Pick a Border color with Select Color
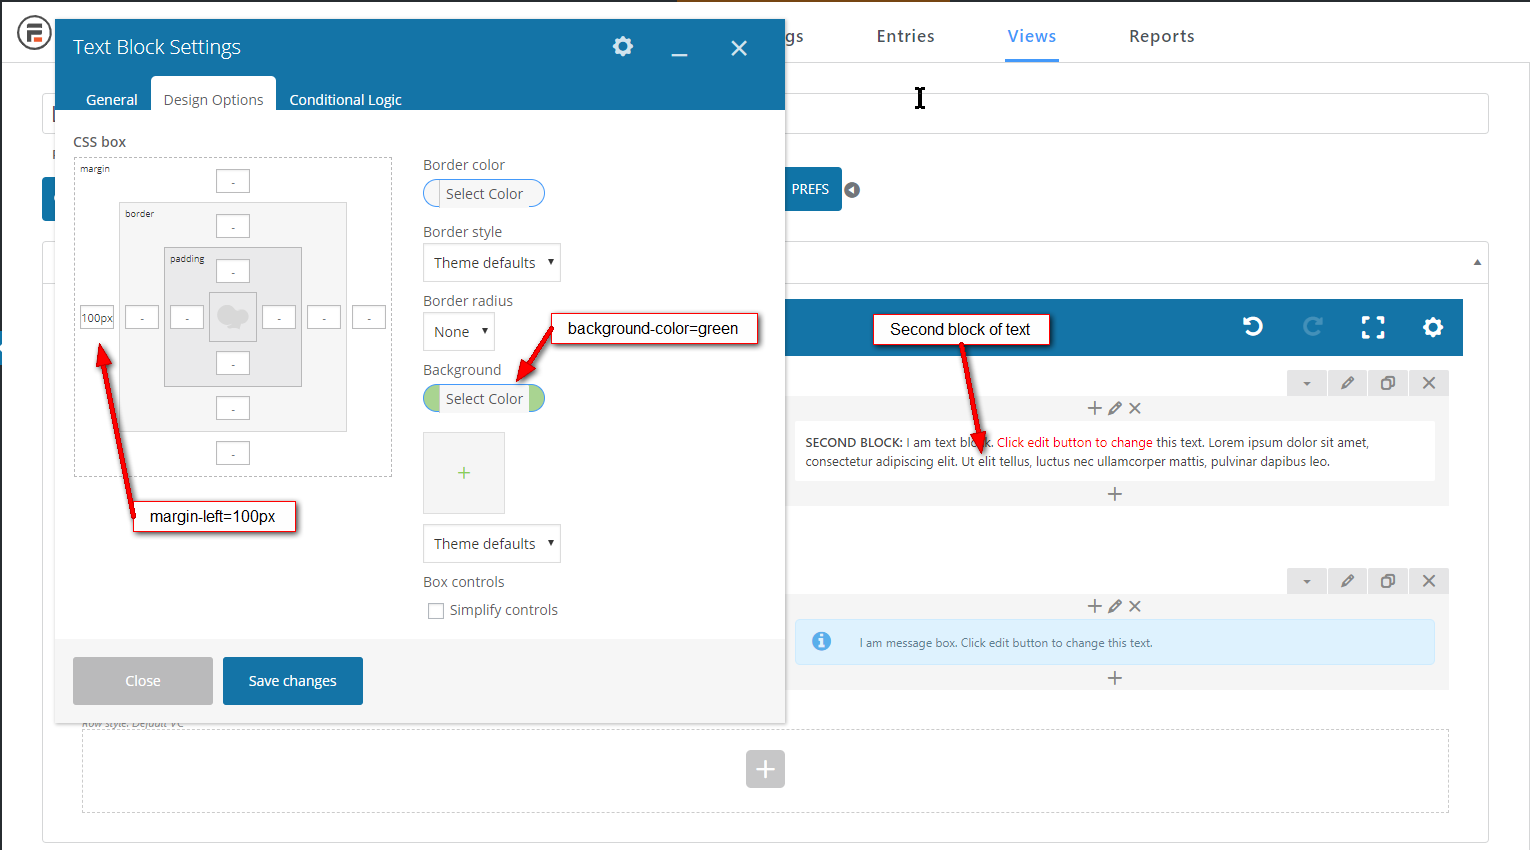This screenshot has width=1530, height=850. [484, 194]
